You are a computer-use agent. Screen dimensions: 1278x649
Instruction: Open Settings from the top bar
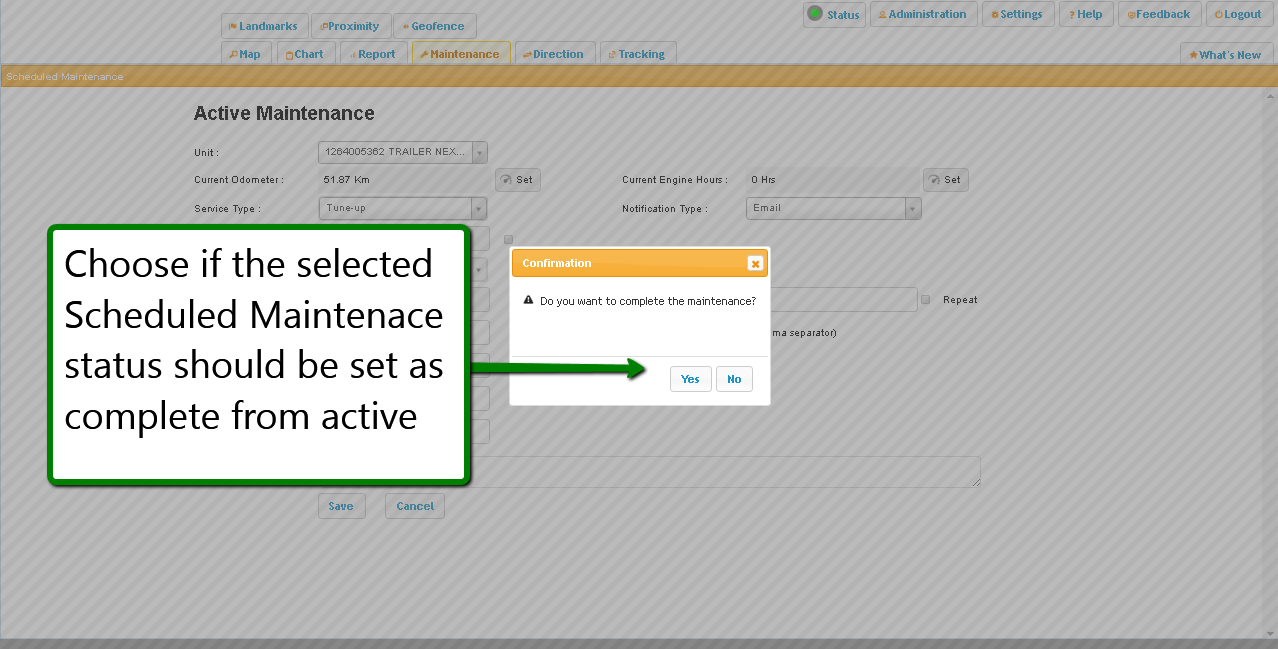click(x=1017, y=14)
